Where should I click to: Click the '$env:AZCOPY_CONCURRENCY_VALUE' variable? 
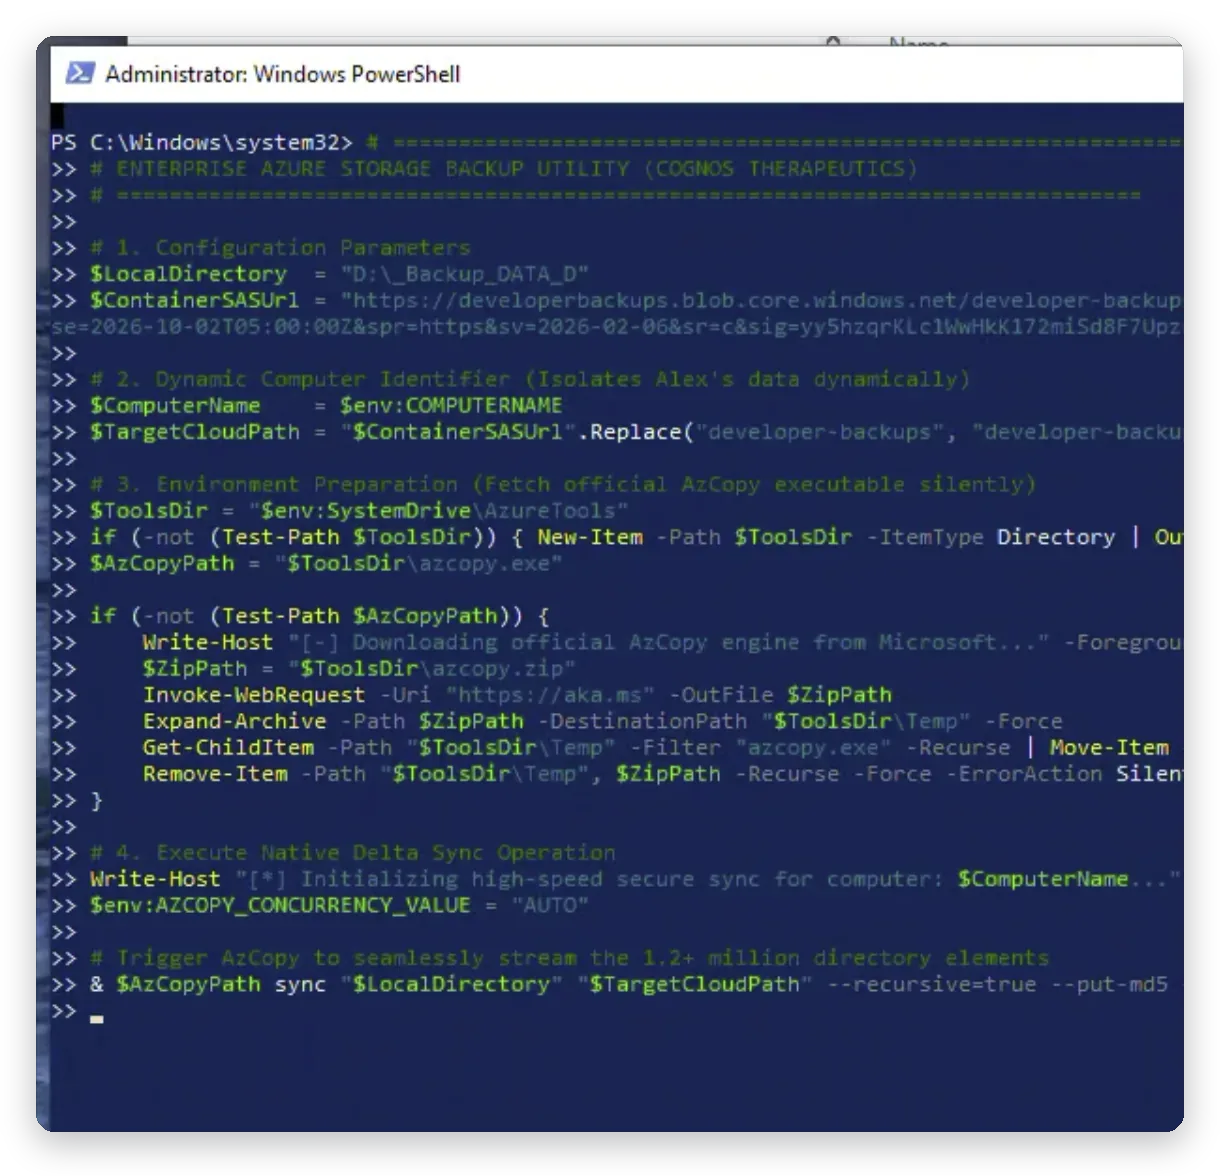280,905
